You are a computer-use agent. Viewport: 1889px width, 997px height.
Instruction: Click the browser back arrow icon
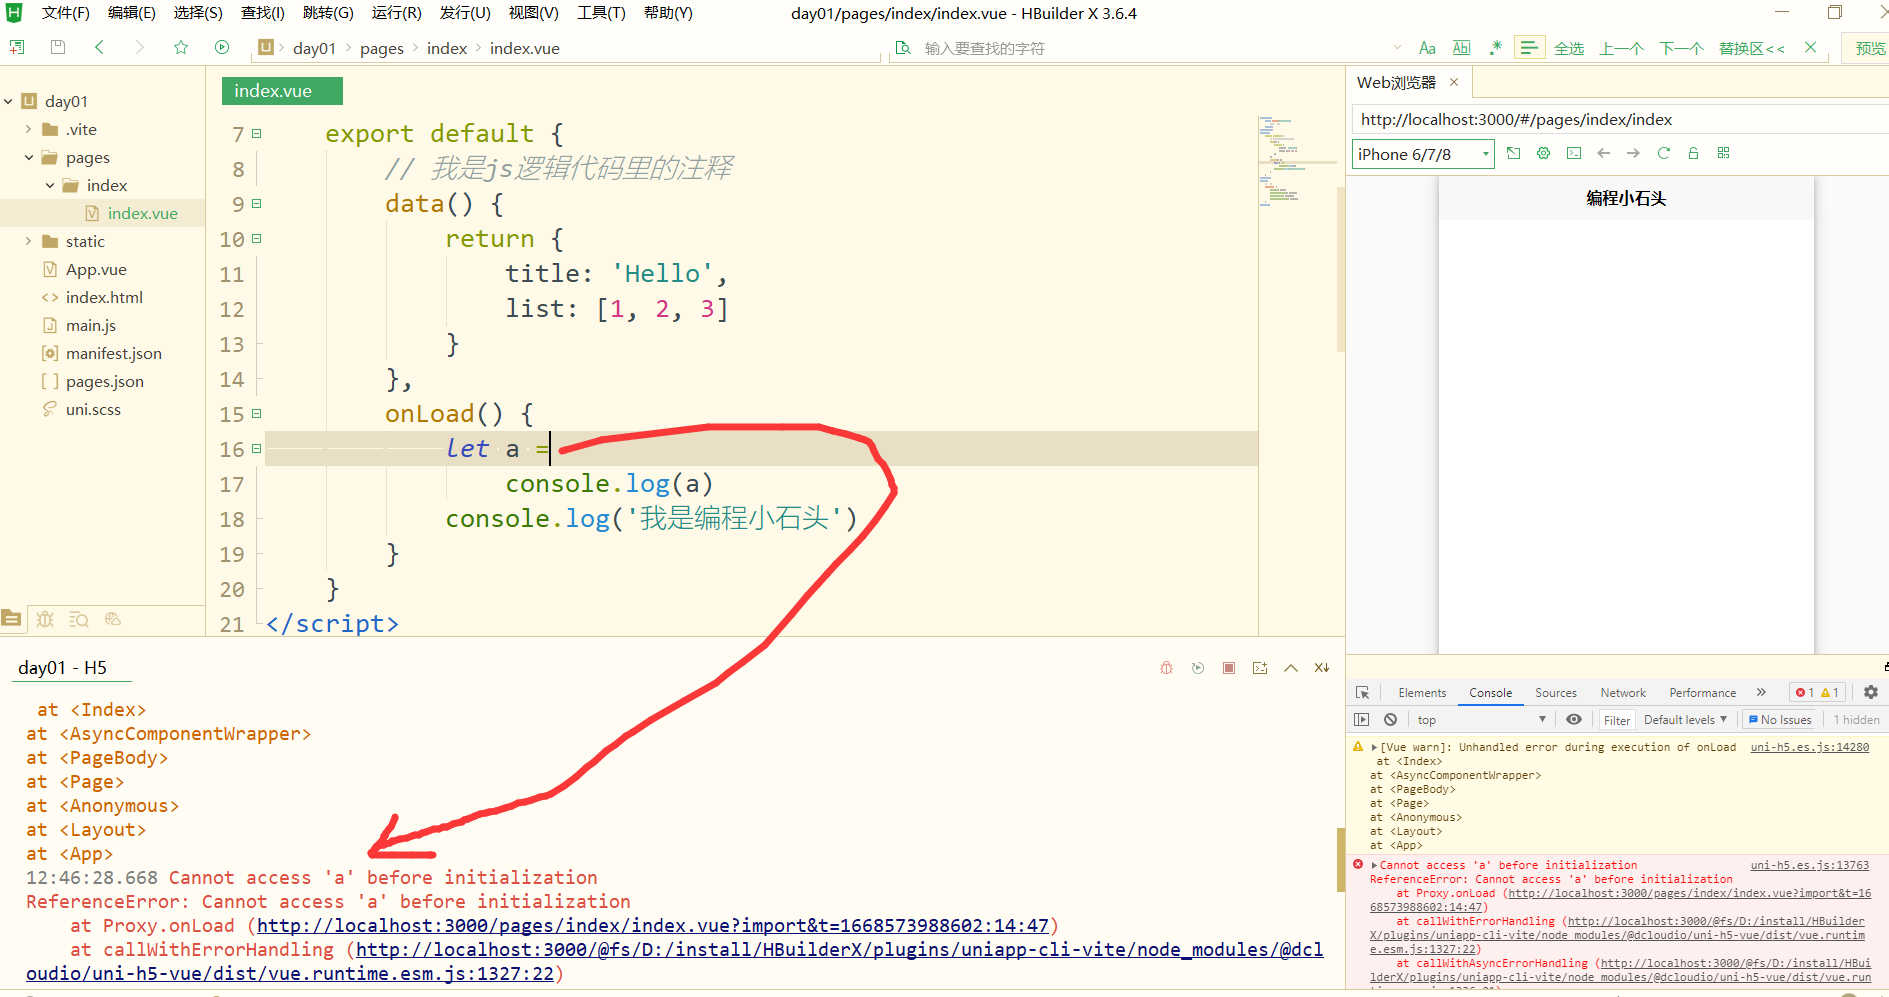point(1604,153)
